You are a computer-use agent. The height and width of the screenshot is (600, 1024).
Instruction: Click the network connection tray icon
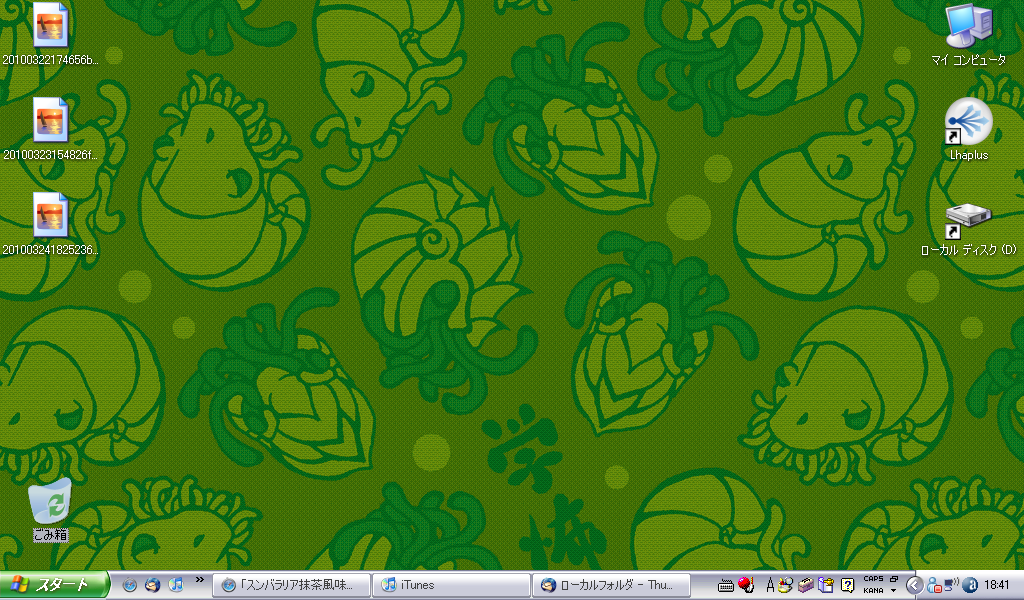coord(952,584)
